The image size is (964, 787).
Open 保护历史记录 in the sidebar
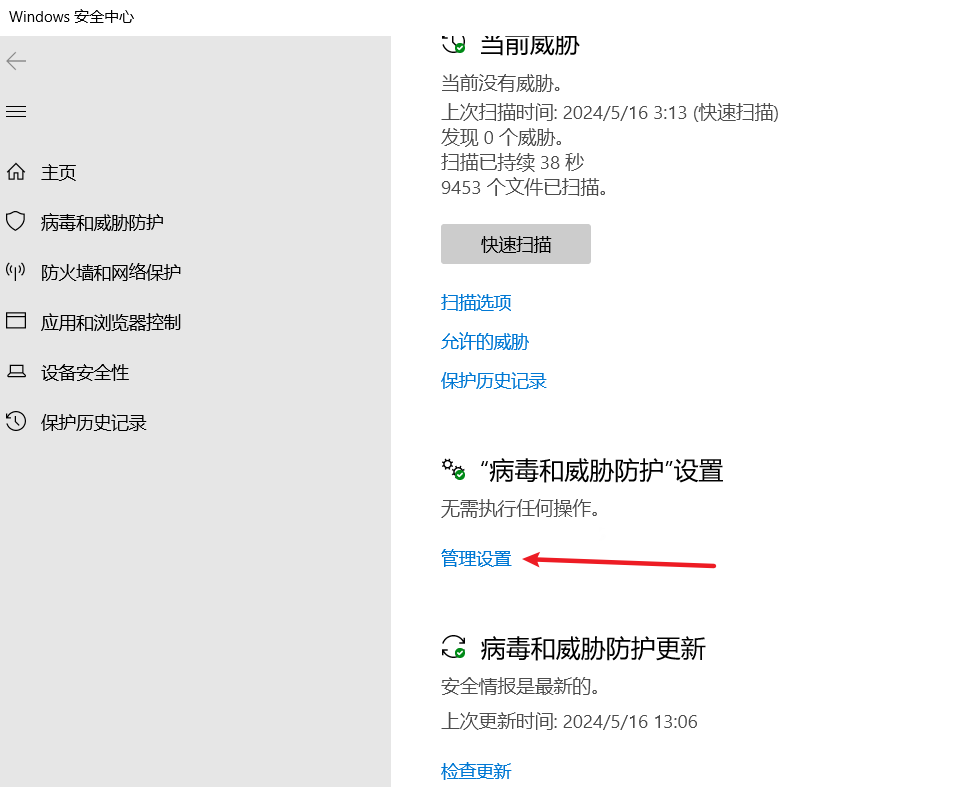93,422
